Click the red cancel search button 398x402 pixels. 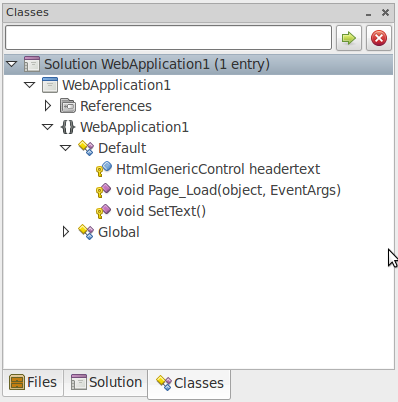[x=379, y=38]
